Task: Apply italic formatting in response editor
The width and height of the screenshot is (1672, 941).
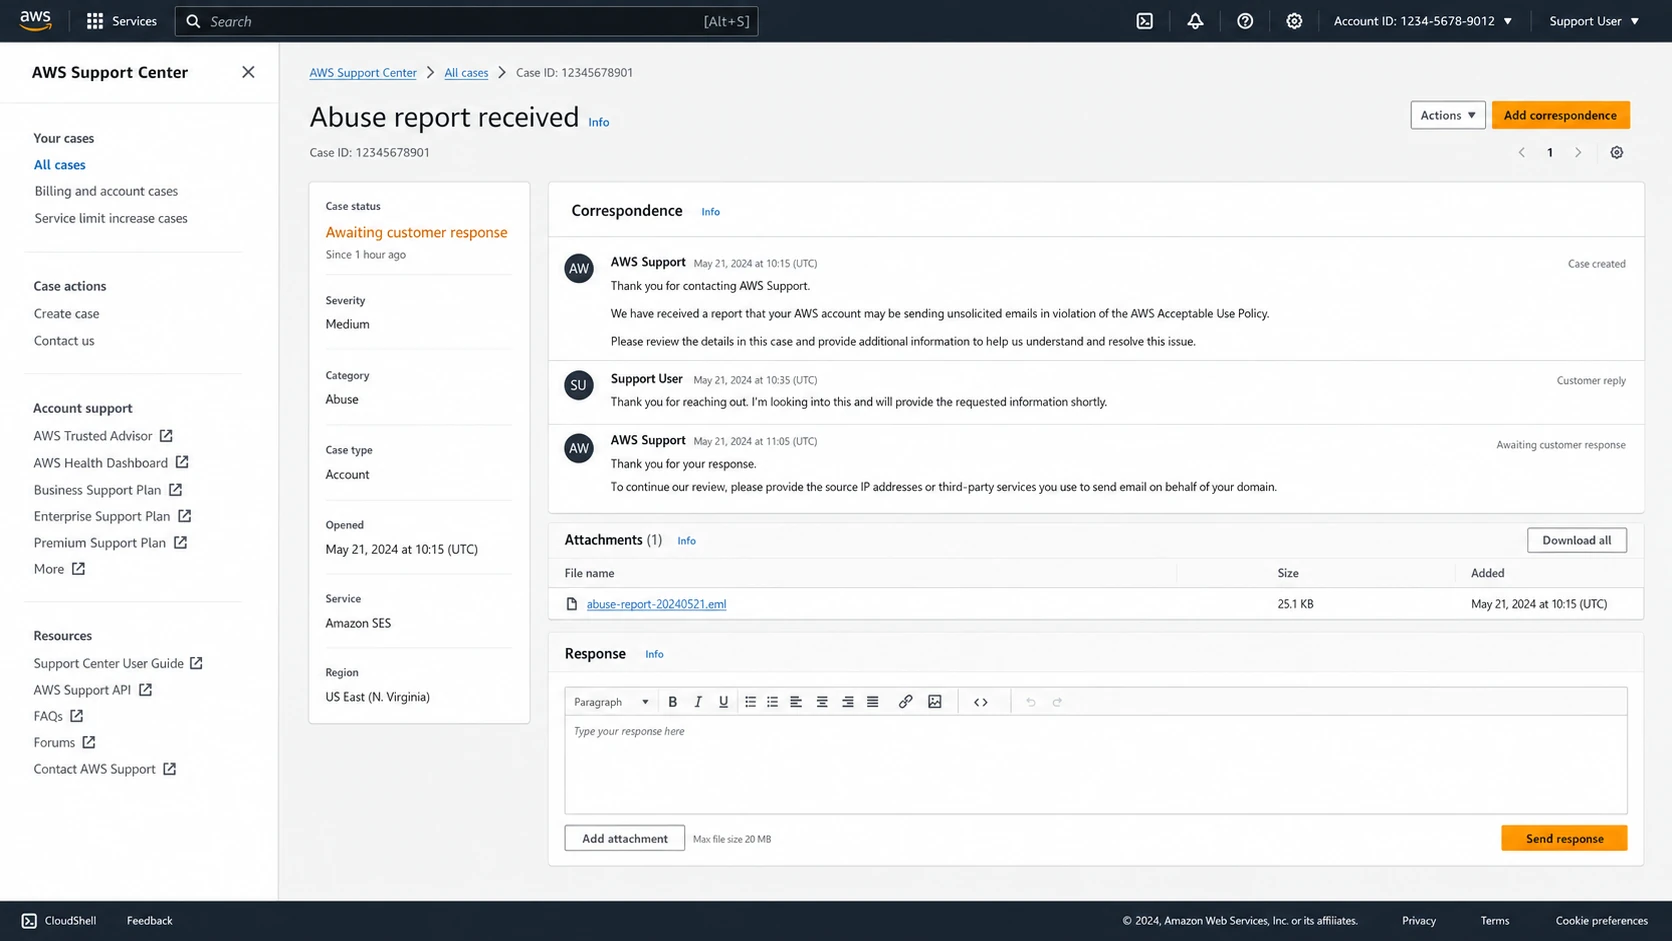Action: pyautogui.click(x=698, y=702)
